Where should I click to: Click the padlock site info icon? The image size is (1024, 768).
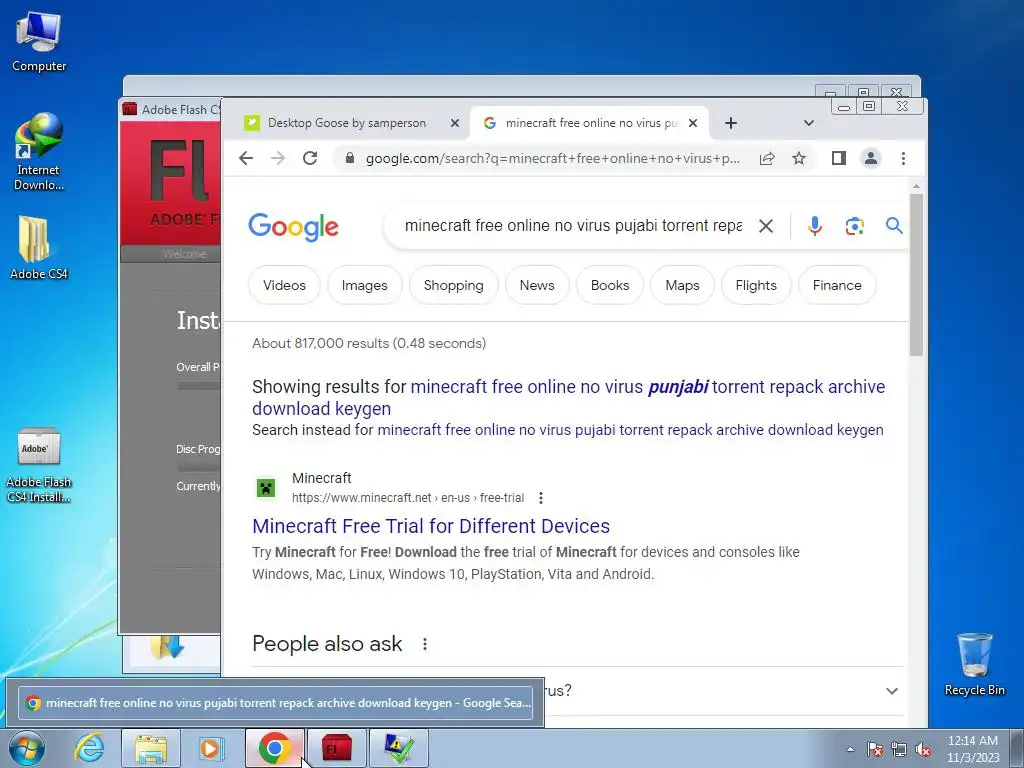tap(350, 158)
